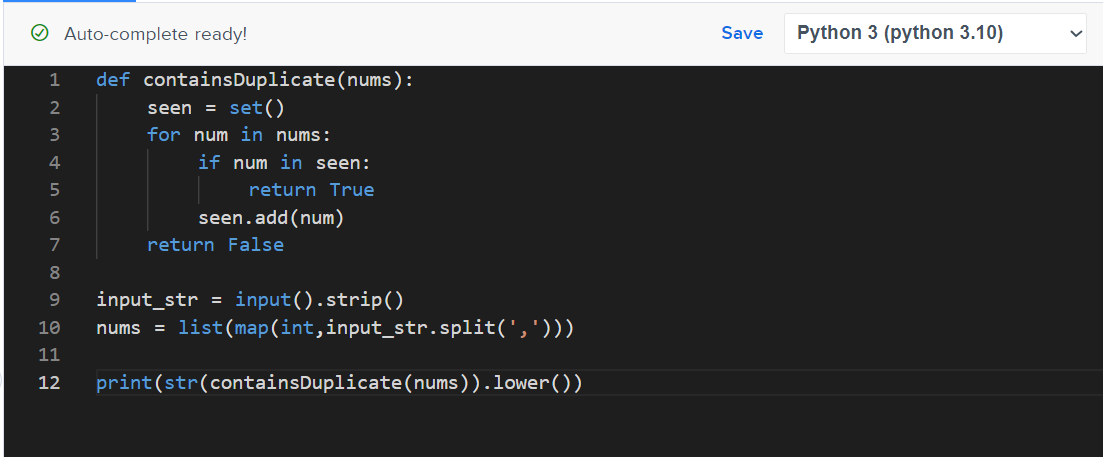Click the 'for num in nums:' line
The height and width of the screenshot is (457, 1103).
[238, 135]
